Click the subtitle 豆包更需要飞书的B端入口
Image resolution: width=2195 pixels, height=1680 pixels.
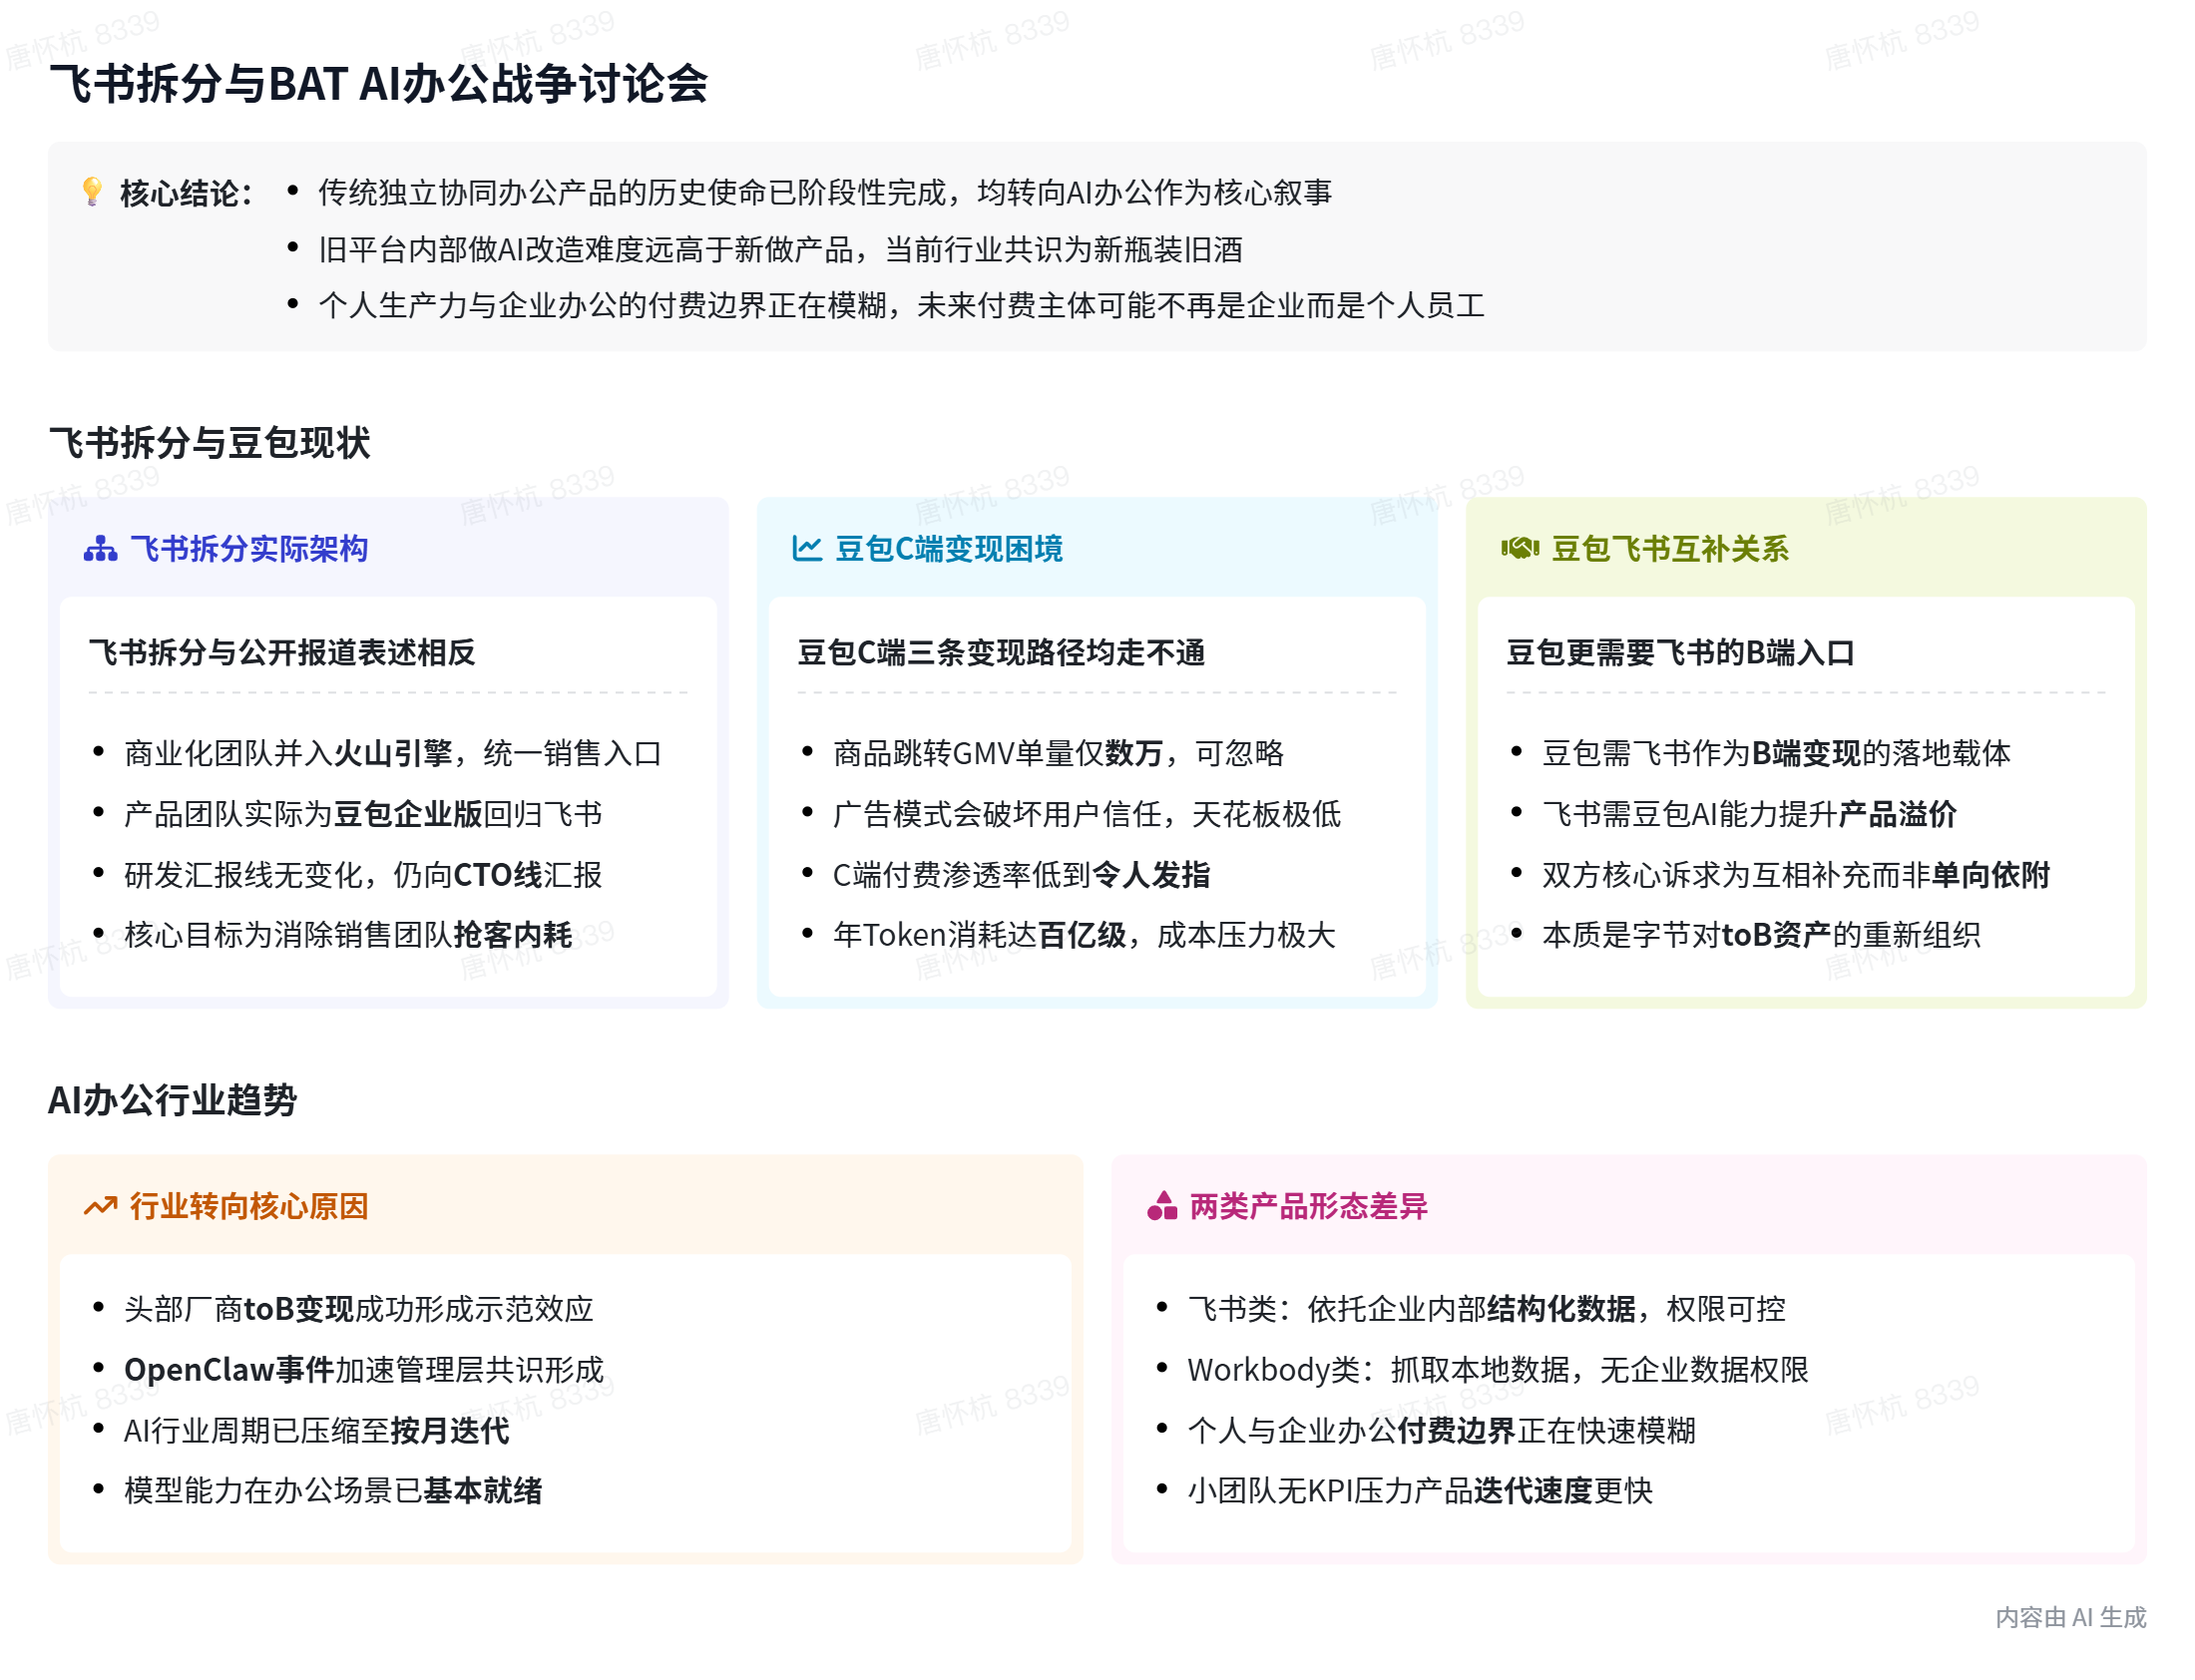[1681, 653]
